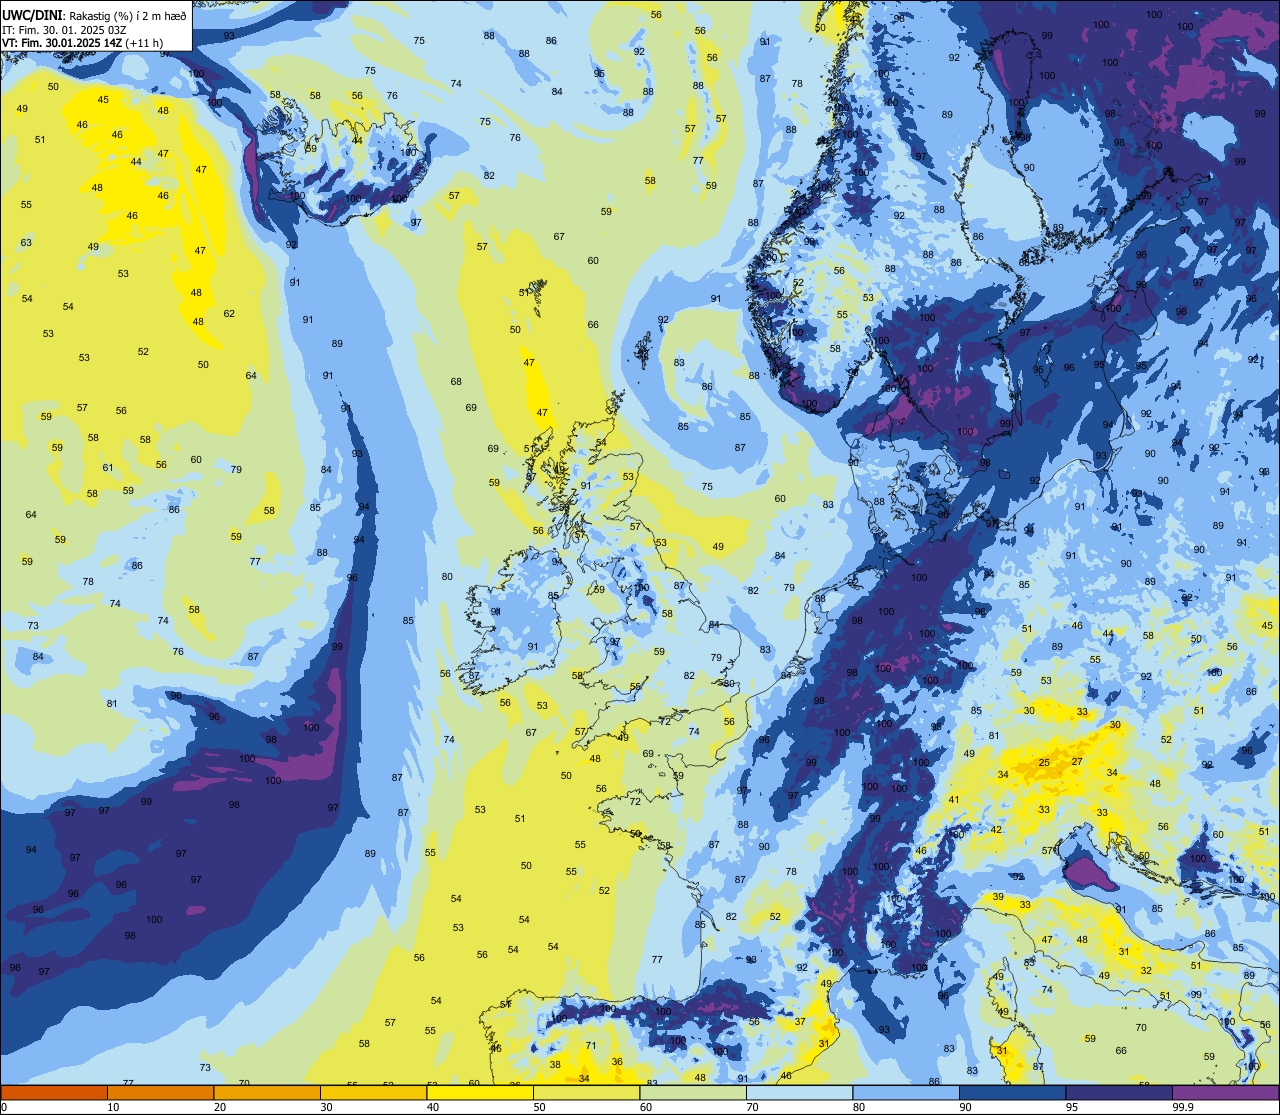This screenshot has width=1280, height=1115.
Task: Select the "61" humidity value in the Atlantic
Action: pos(108,468)
